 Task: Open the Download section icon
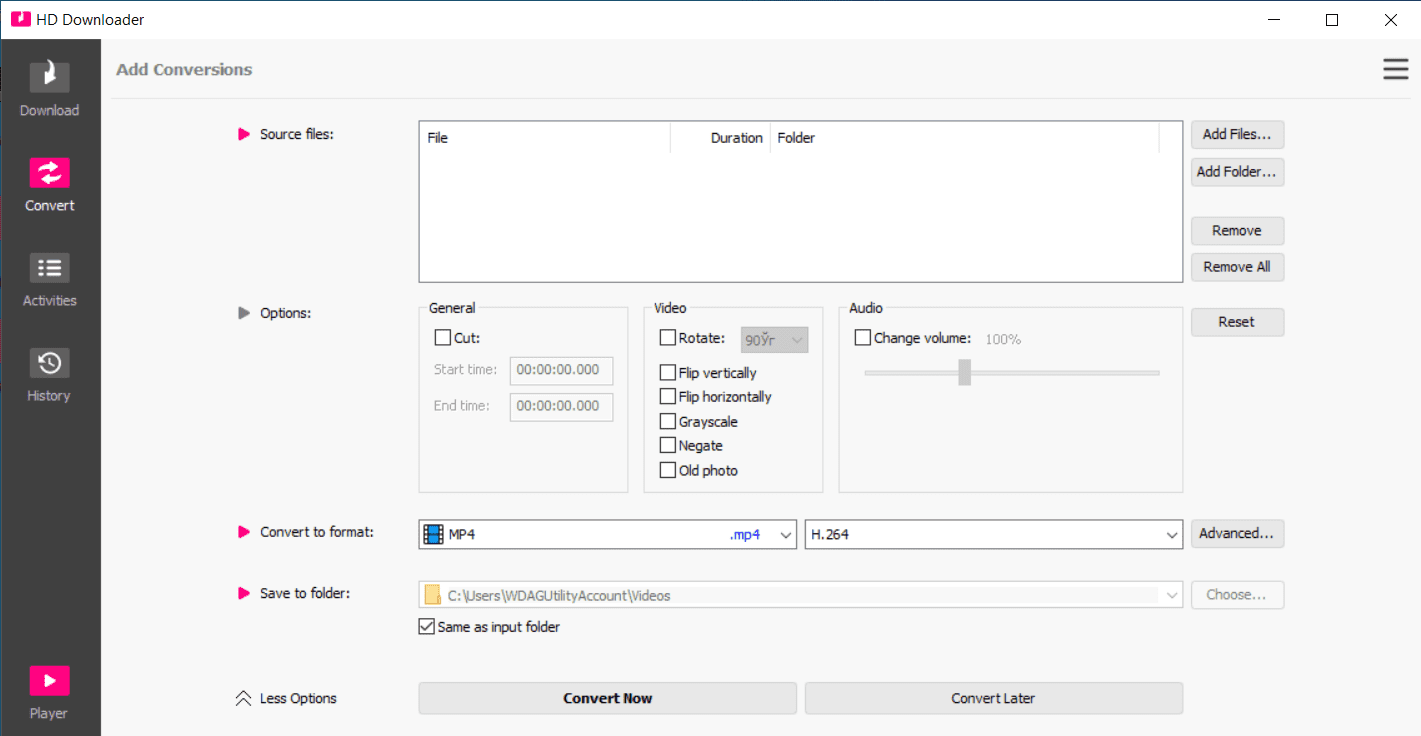(49, 77)
